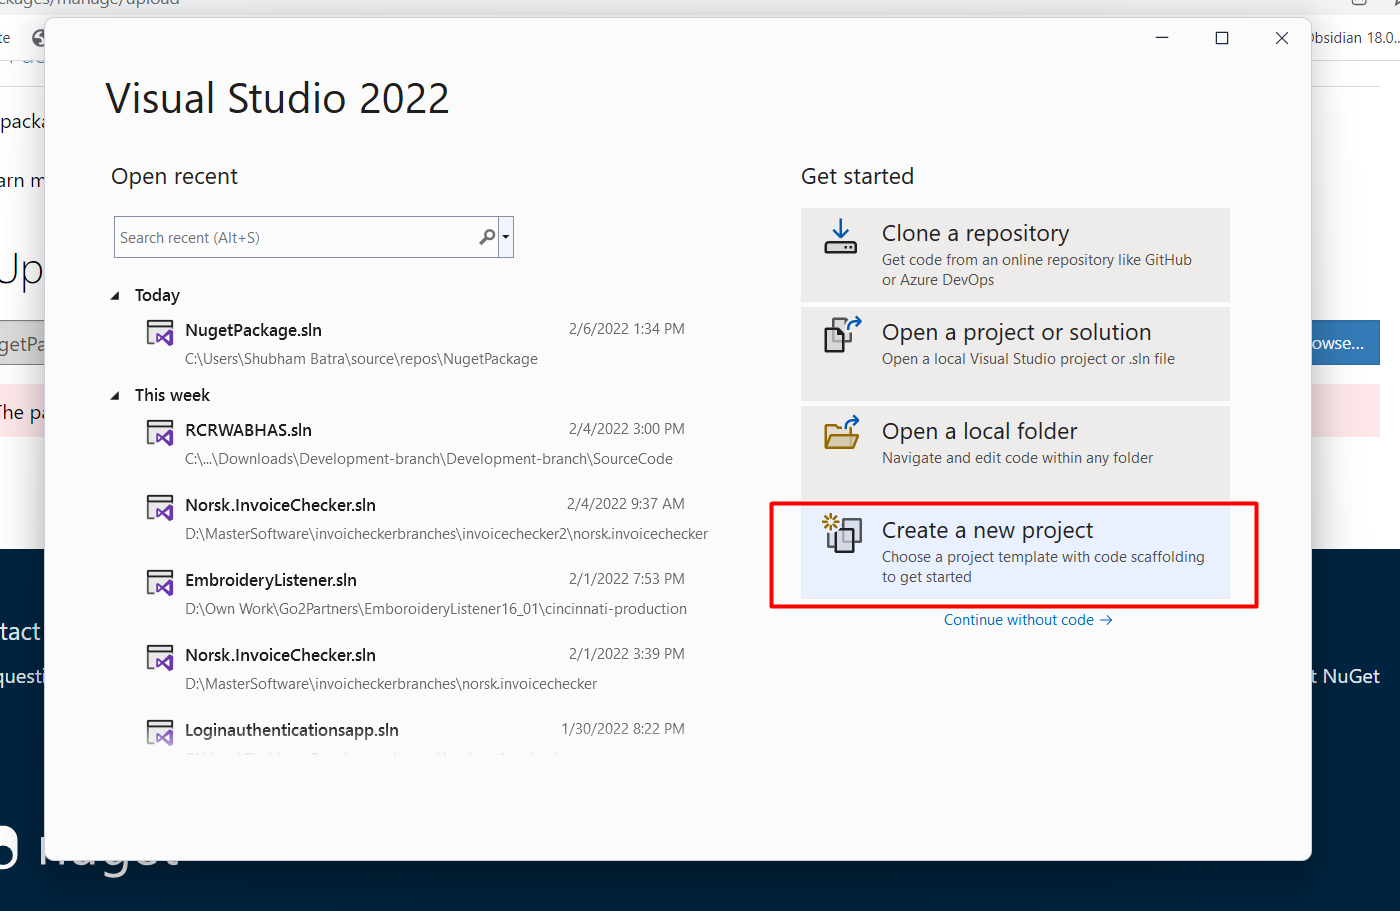Open EmbroideryListener.sln recent solution
The height and width of the screenshot is (911, 1400).
(415, 594)
